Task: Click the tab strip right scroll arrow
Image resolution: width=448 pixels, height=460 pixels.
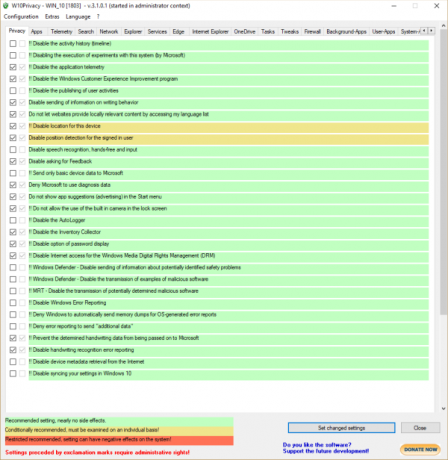Action: point(431,31)
